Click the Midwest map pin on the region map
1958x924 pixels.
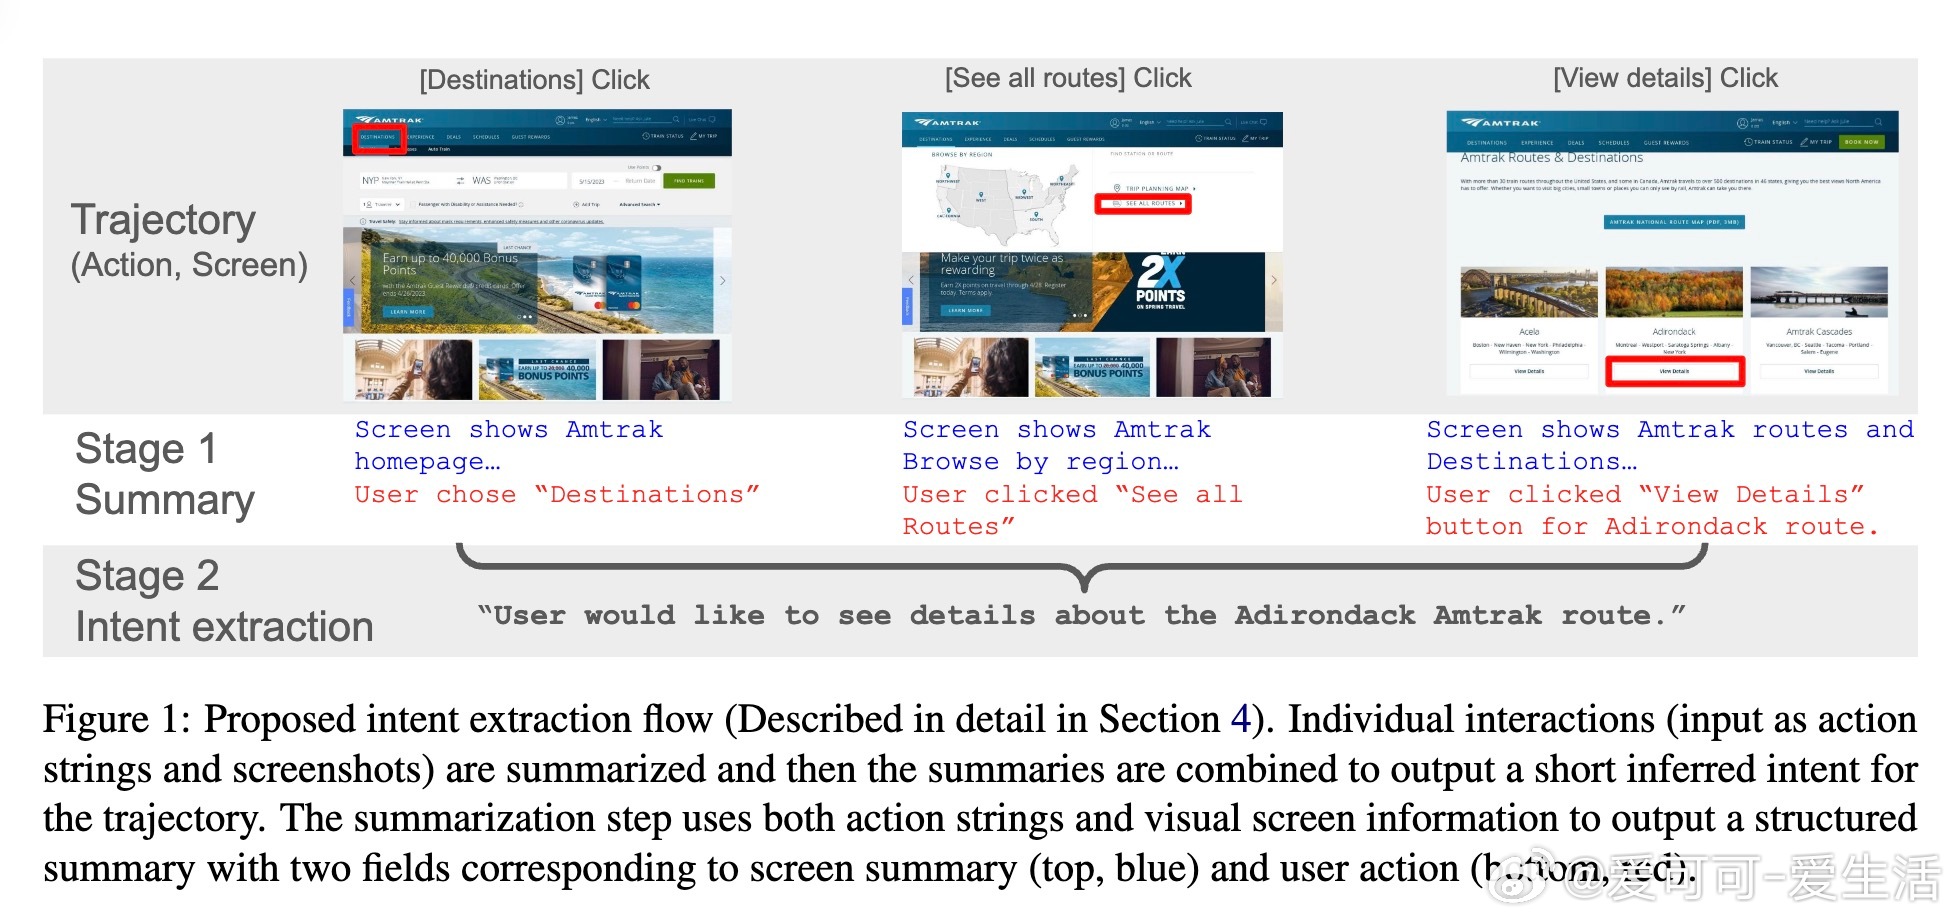[x=1024, y=191]
